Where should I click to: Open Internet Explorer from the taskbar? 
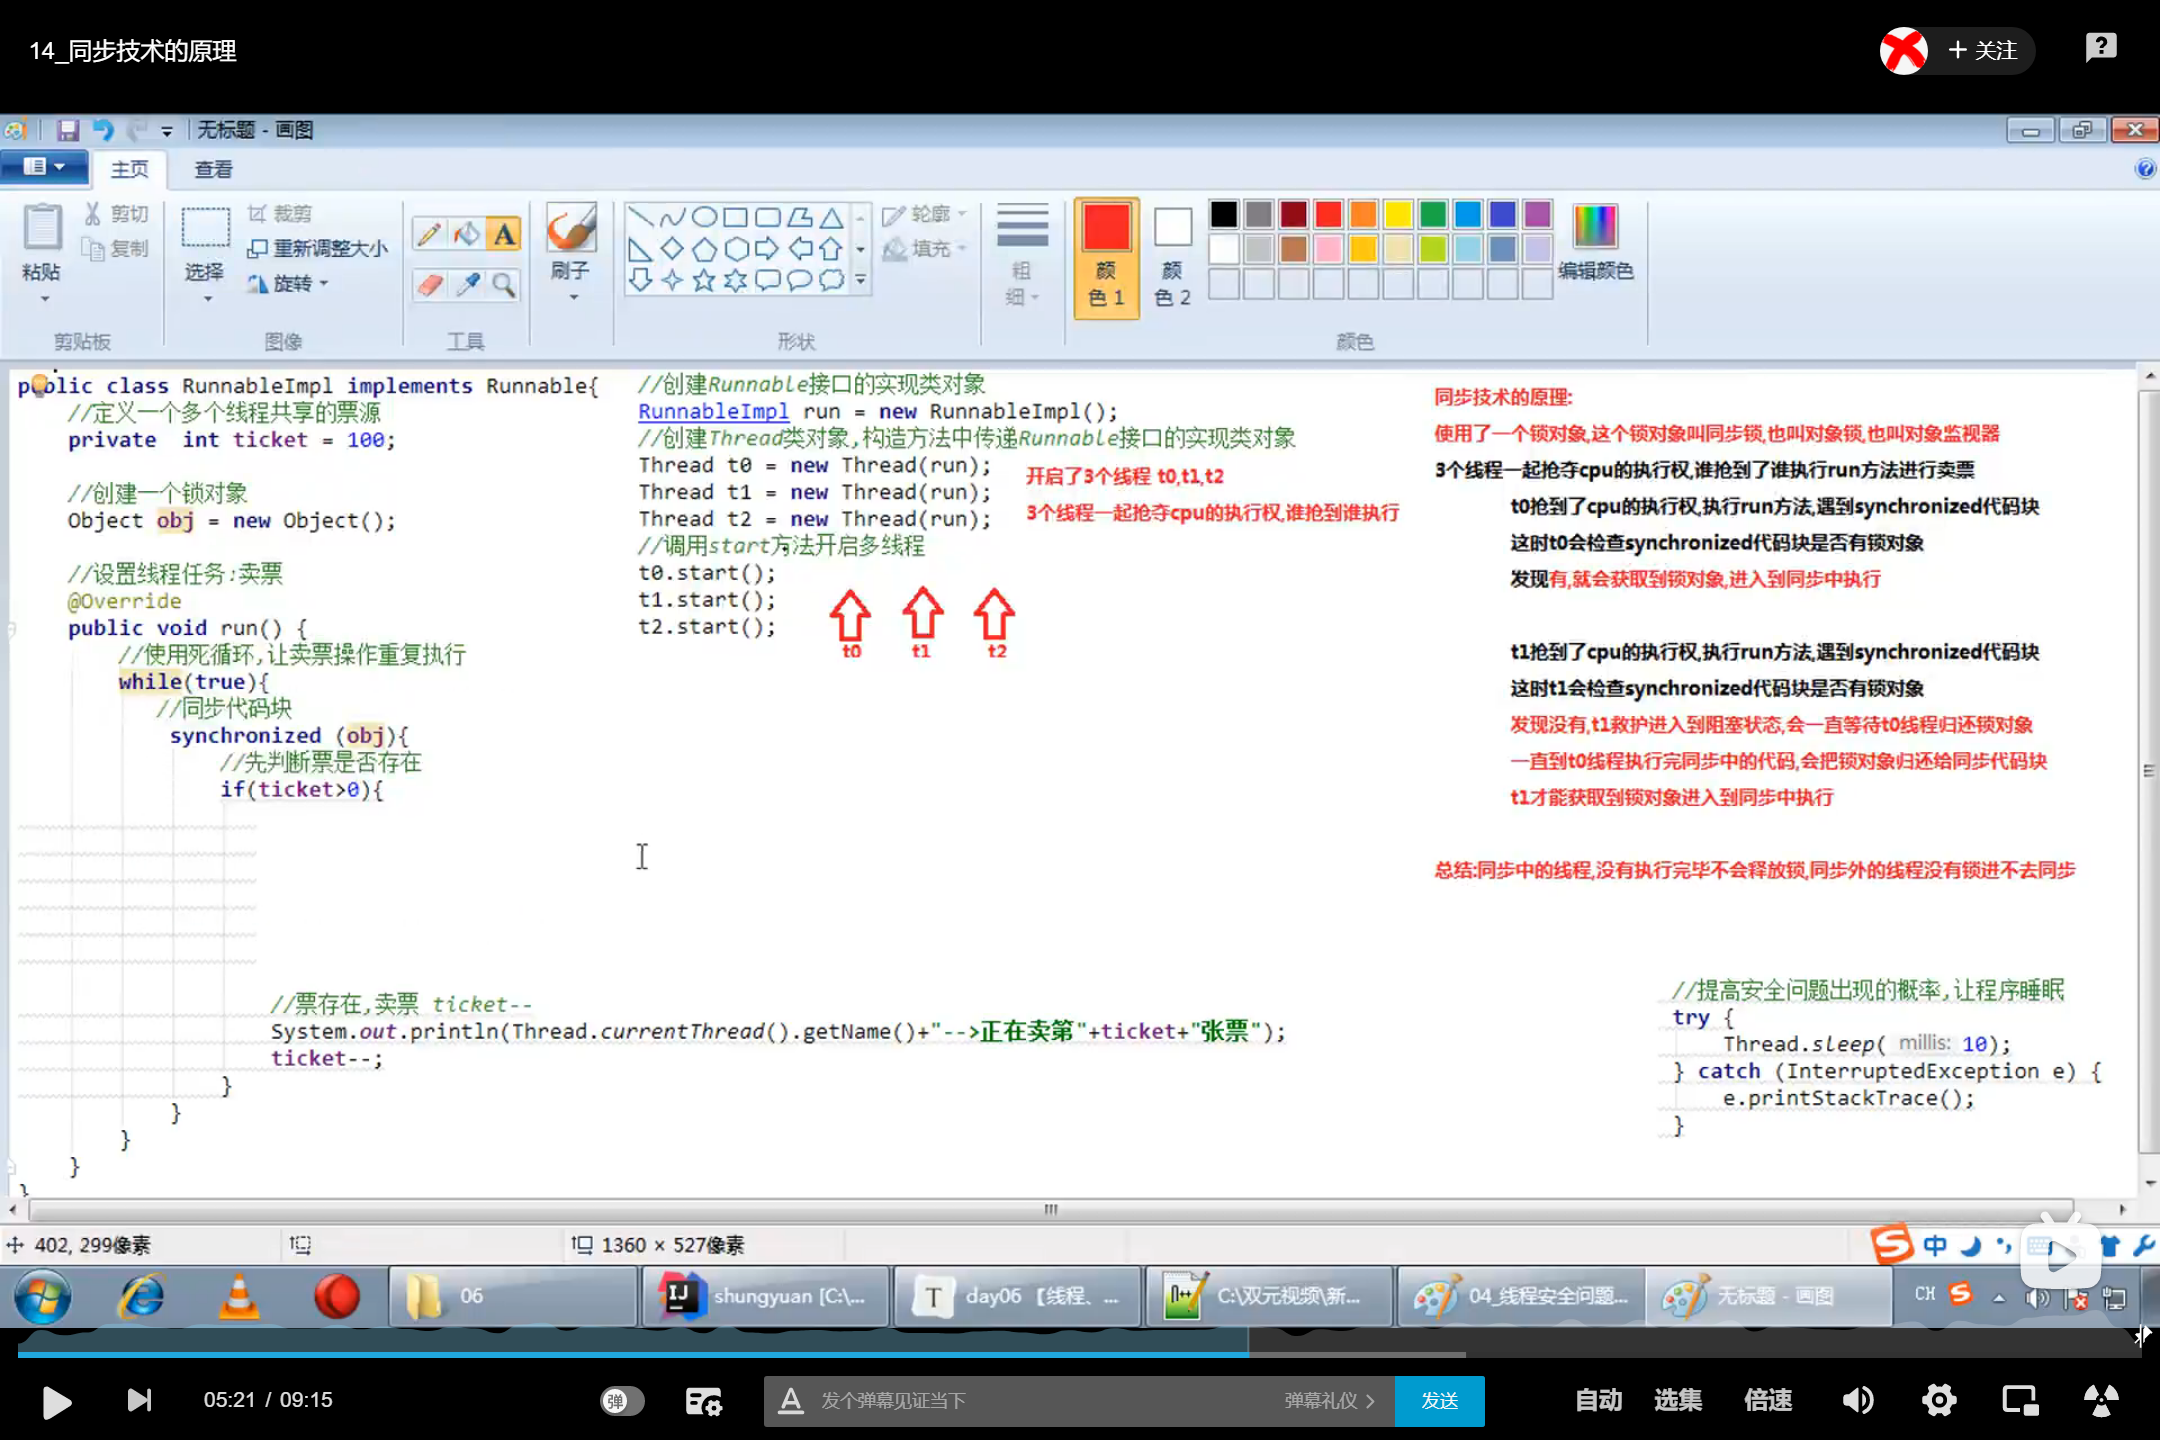[x=141, y=1297]
